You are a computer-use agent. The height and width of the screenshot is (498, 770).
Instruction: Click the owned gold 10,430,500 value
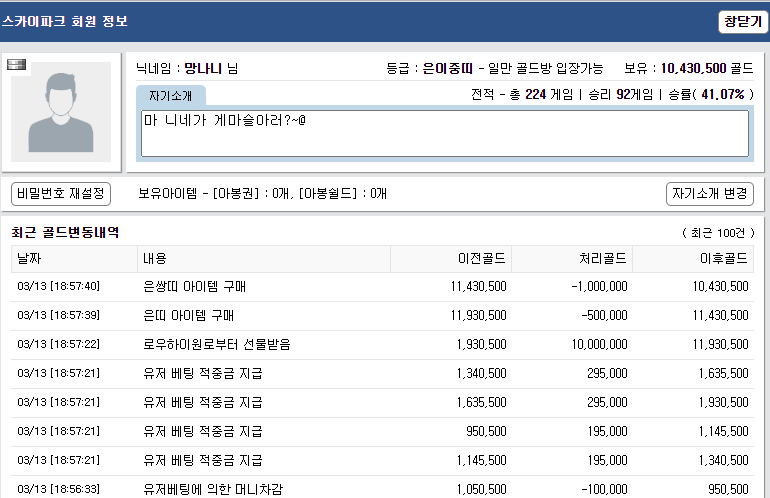[693, 68]
